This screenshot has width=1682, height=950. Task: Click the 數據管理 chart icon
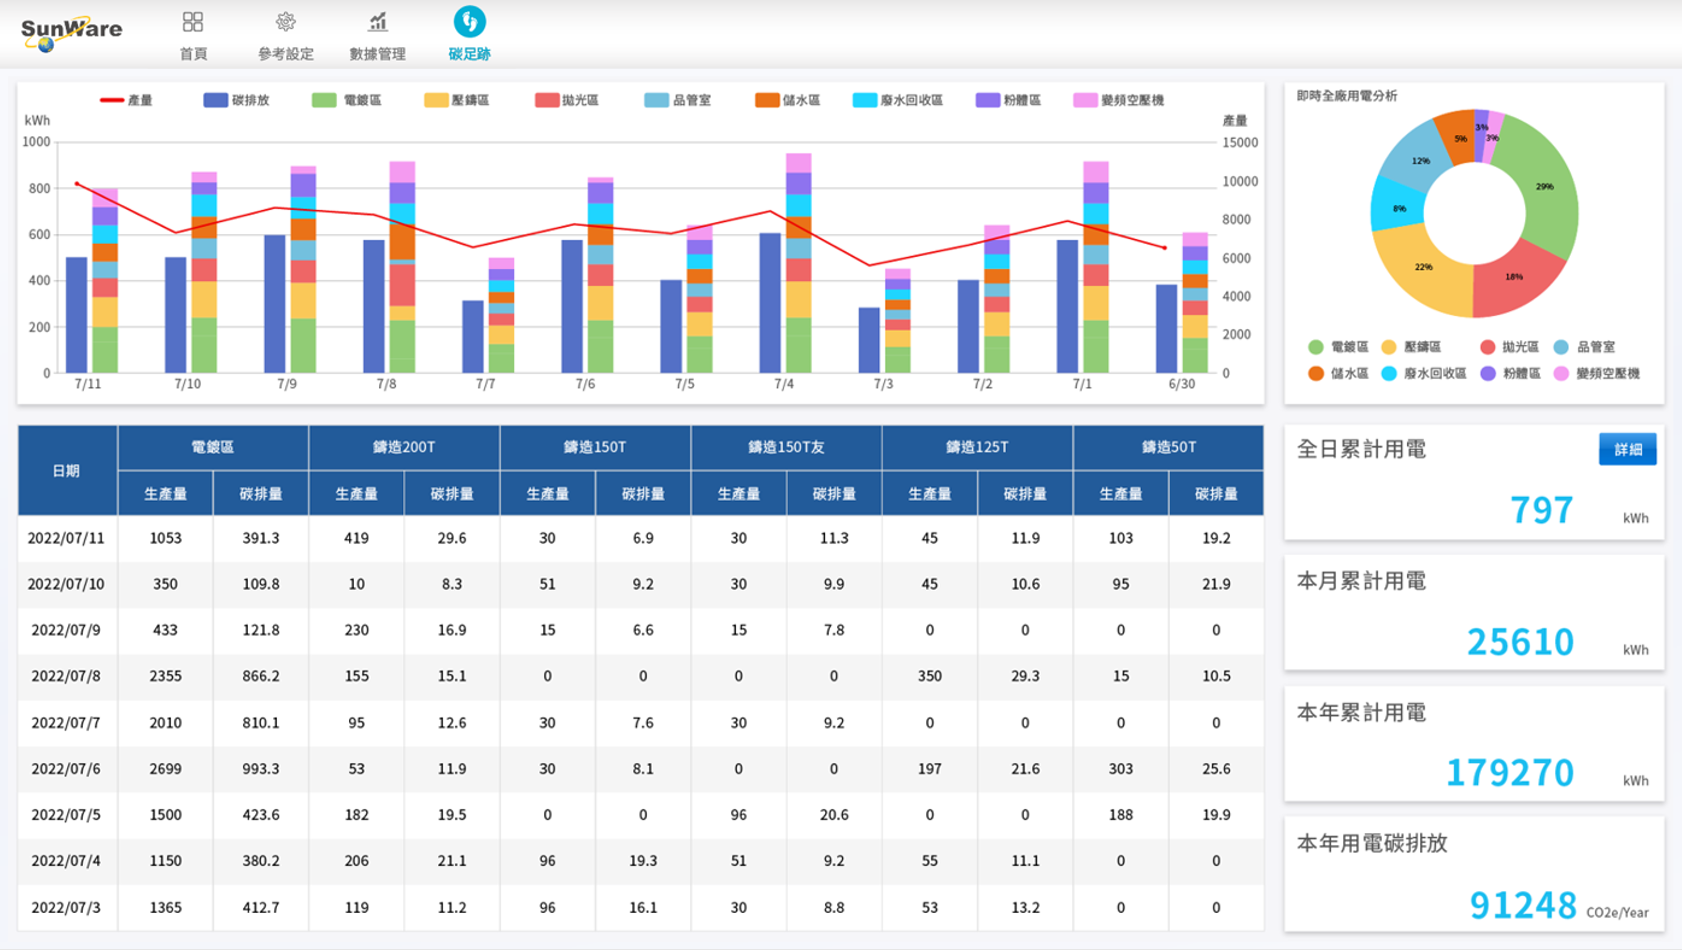(377, 22)
